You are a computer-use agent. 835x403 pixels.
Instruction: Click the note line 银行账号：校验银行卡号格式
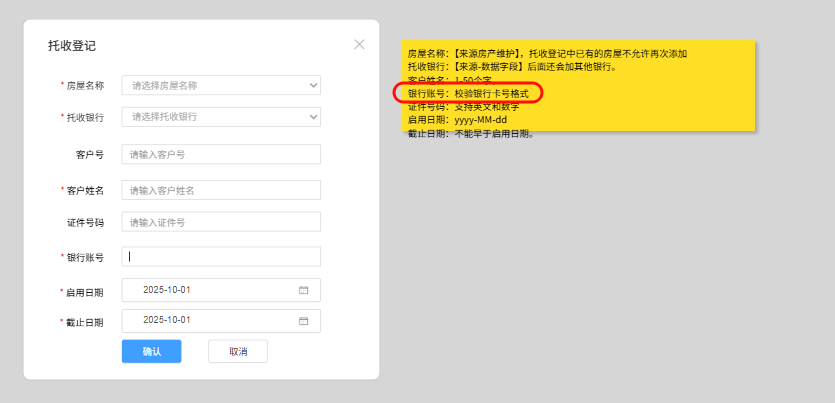point(469,94)
